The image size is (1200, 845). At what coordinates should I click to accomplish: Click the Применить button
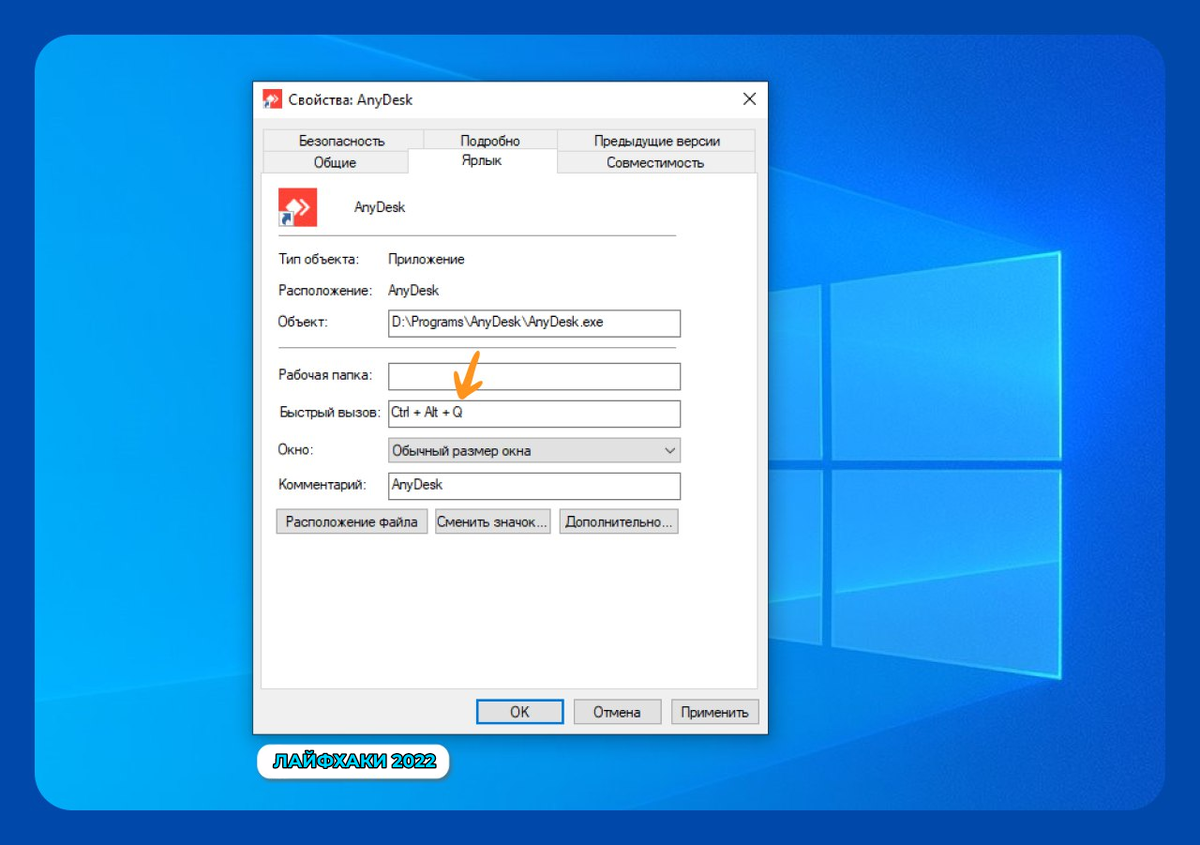[715, 712]
